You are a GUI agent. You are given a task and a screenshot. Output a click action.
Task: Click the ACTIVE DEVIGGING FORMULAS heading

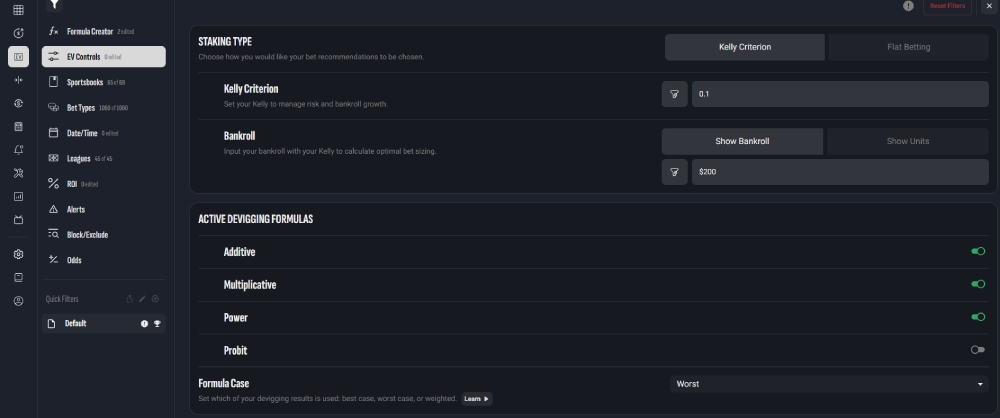click(255, 219)
